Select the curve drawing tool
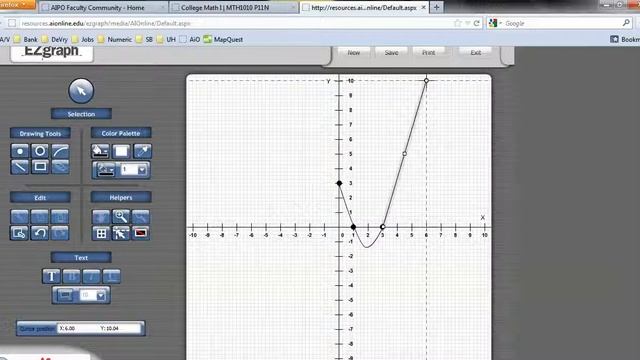640x360 pixels. coord(60,151)
